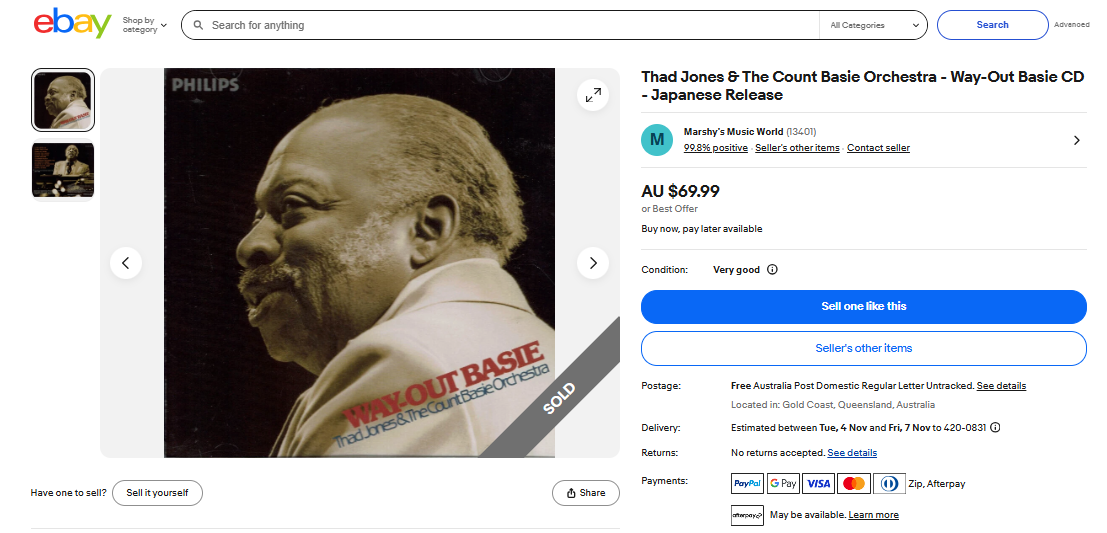Click the delivery estimate info icon
The image size is (1107, 533).
point(995,428)
